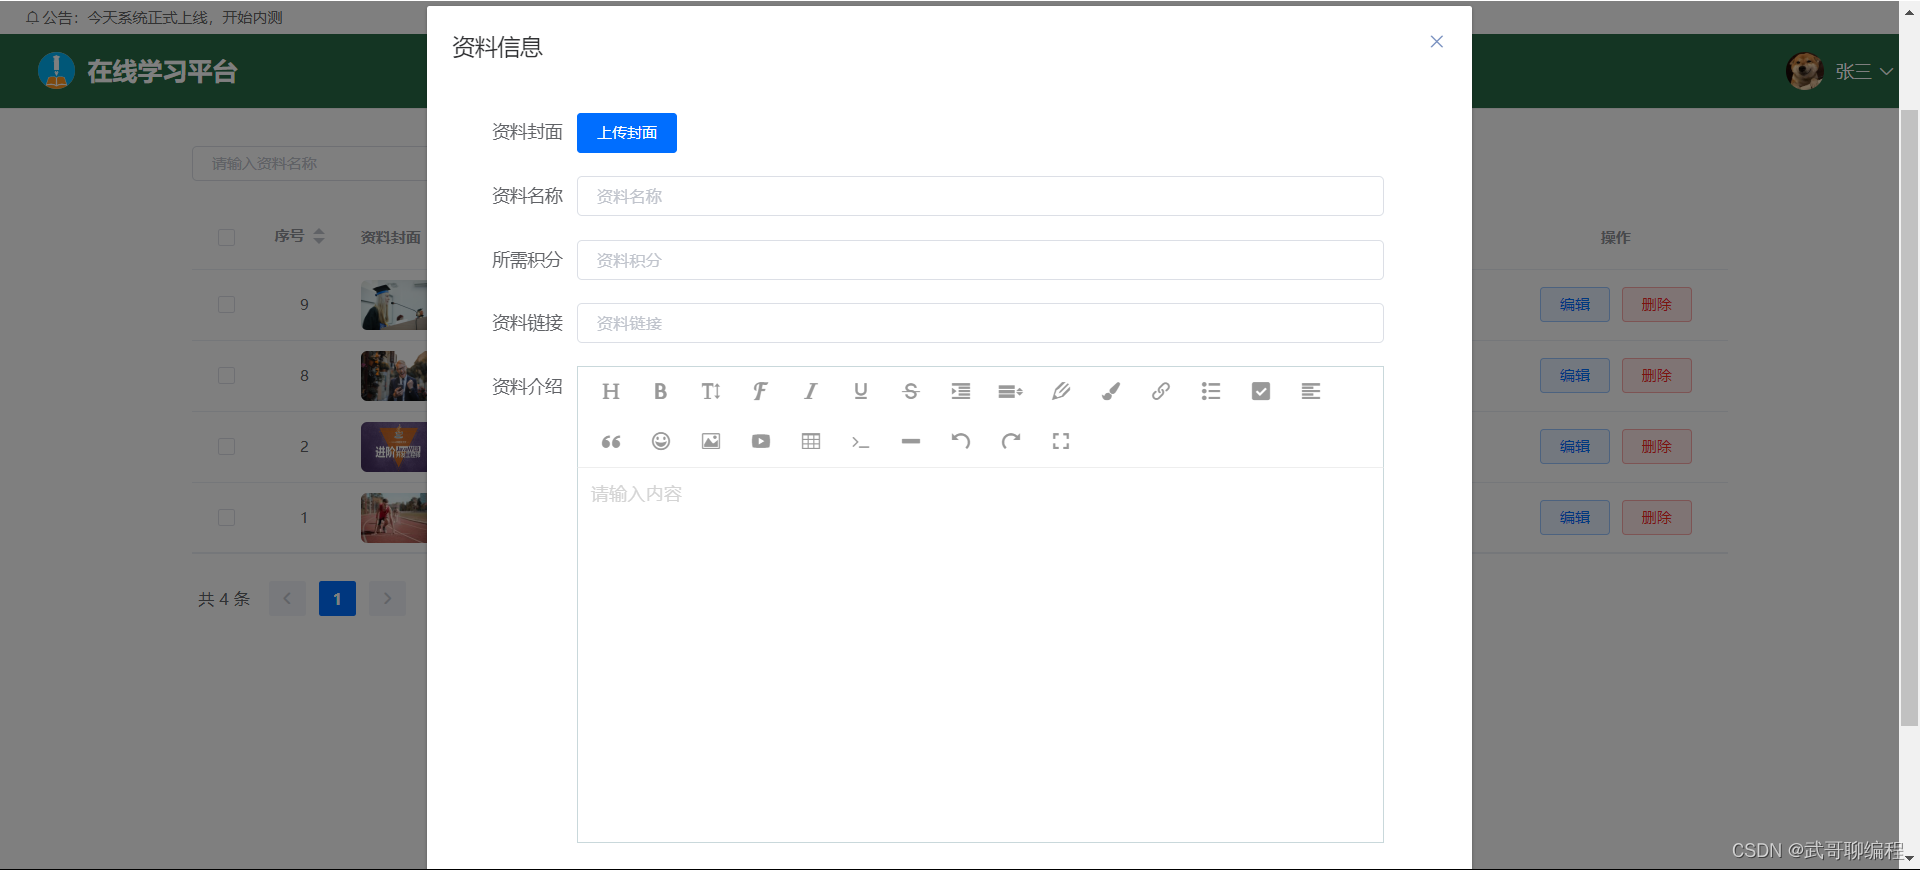Toggle italic formatting in editor
Viewport: 1920px width, 870px height.
[x=811, y=391]
